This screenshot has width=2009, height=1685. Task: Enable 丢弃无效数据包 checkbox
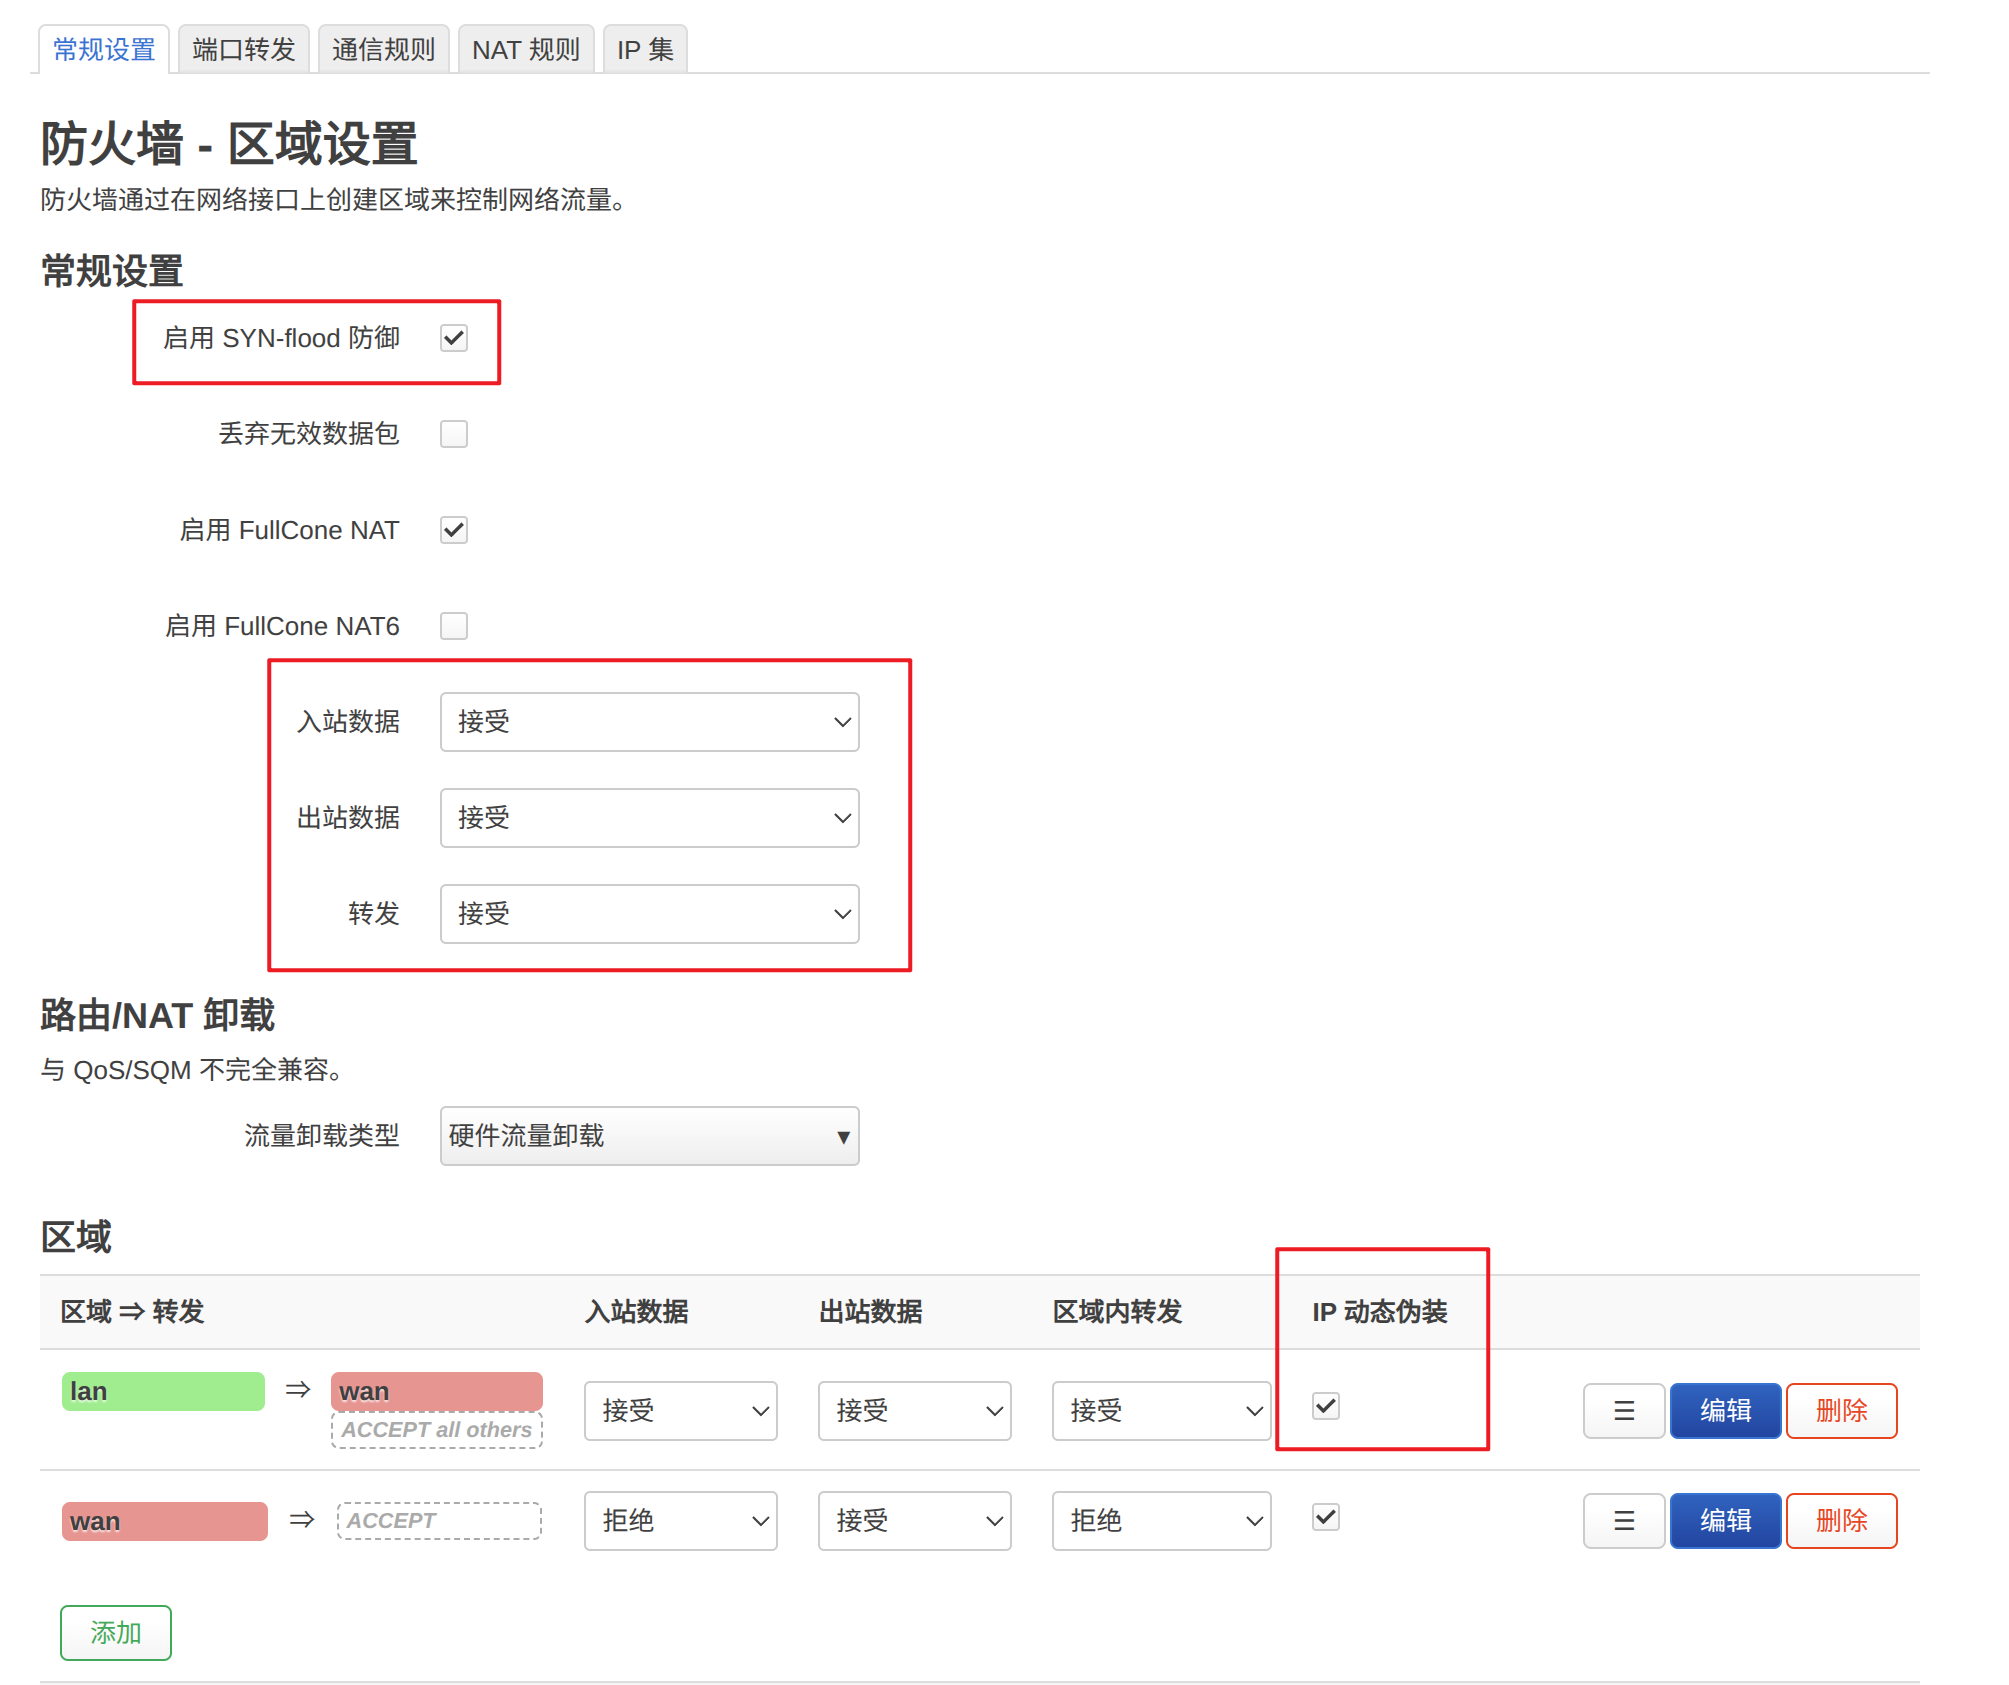click(x=454, y=434)
